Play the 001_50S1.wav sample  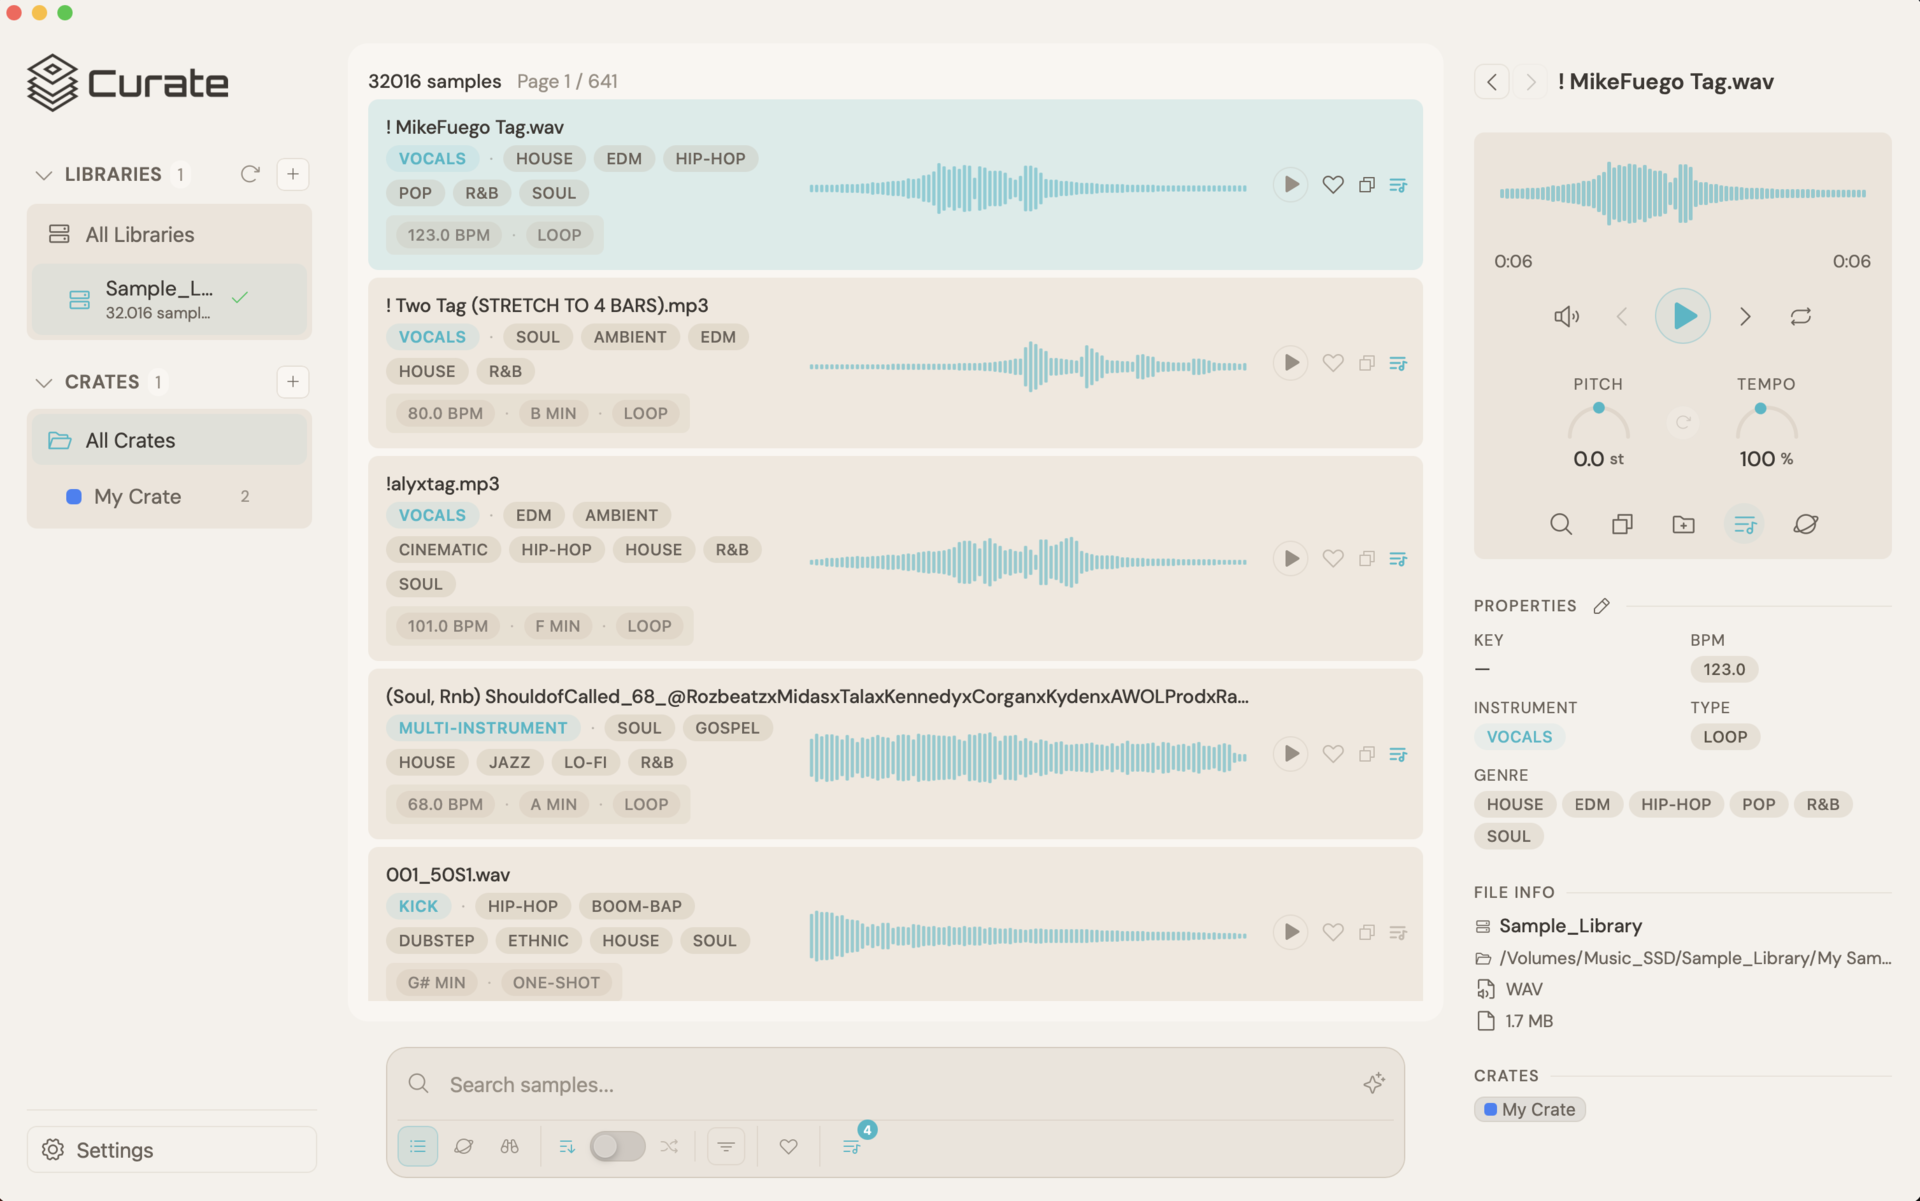point(1291,932)
